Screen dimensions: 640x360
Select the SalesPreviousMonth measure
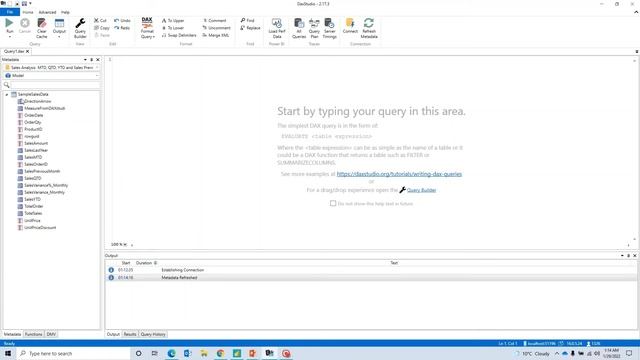point(42,171)
